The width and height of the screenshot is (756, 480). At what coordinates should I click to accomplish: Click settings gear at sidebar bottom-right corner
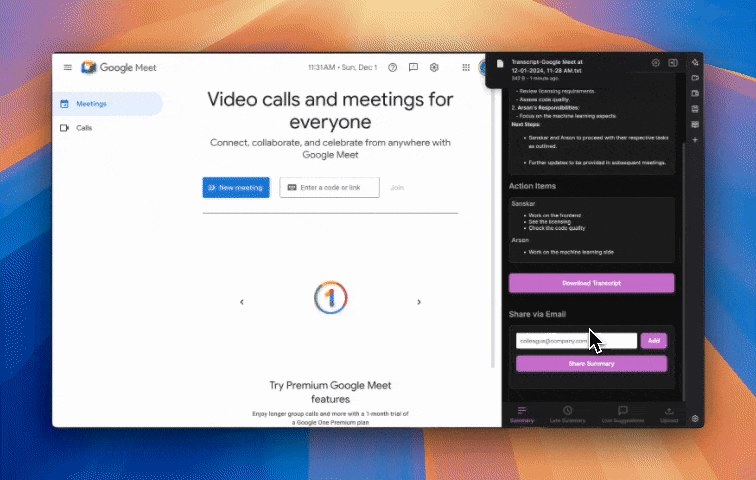pyautogui.click(x=695, y=418)
